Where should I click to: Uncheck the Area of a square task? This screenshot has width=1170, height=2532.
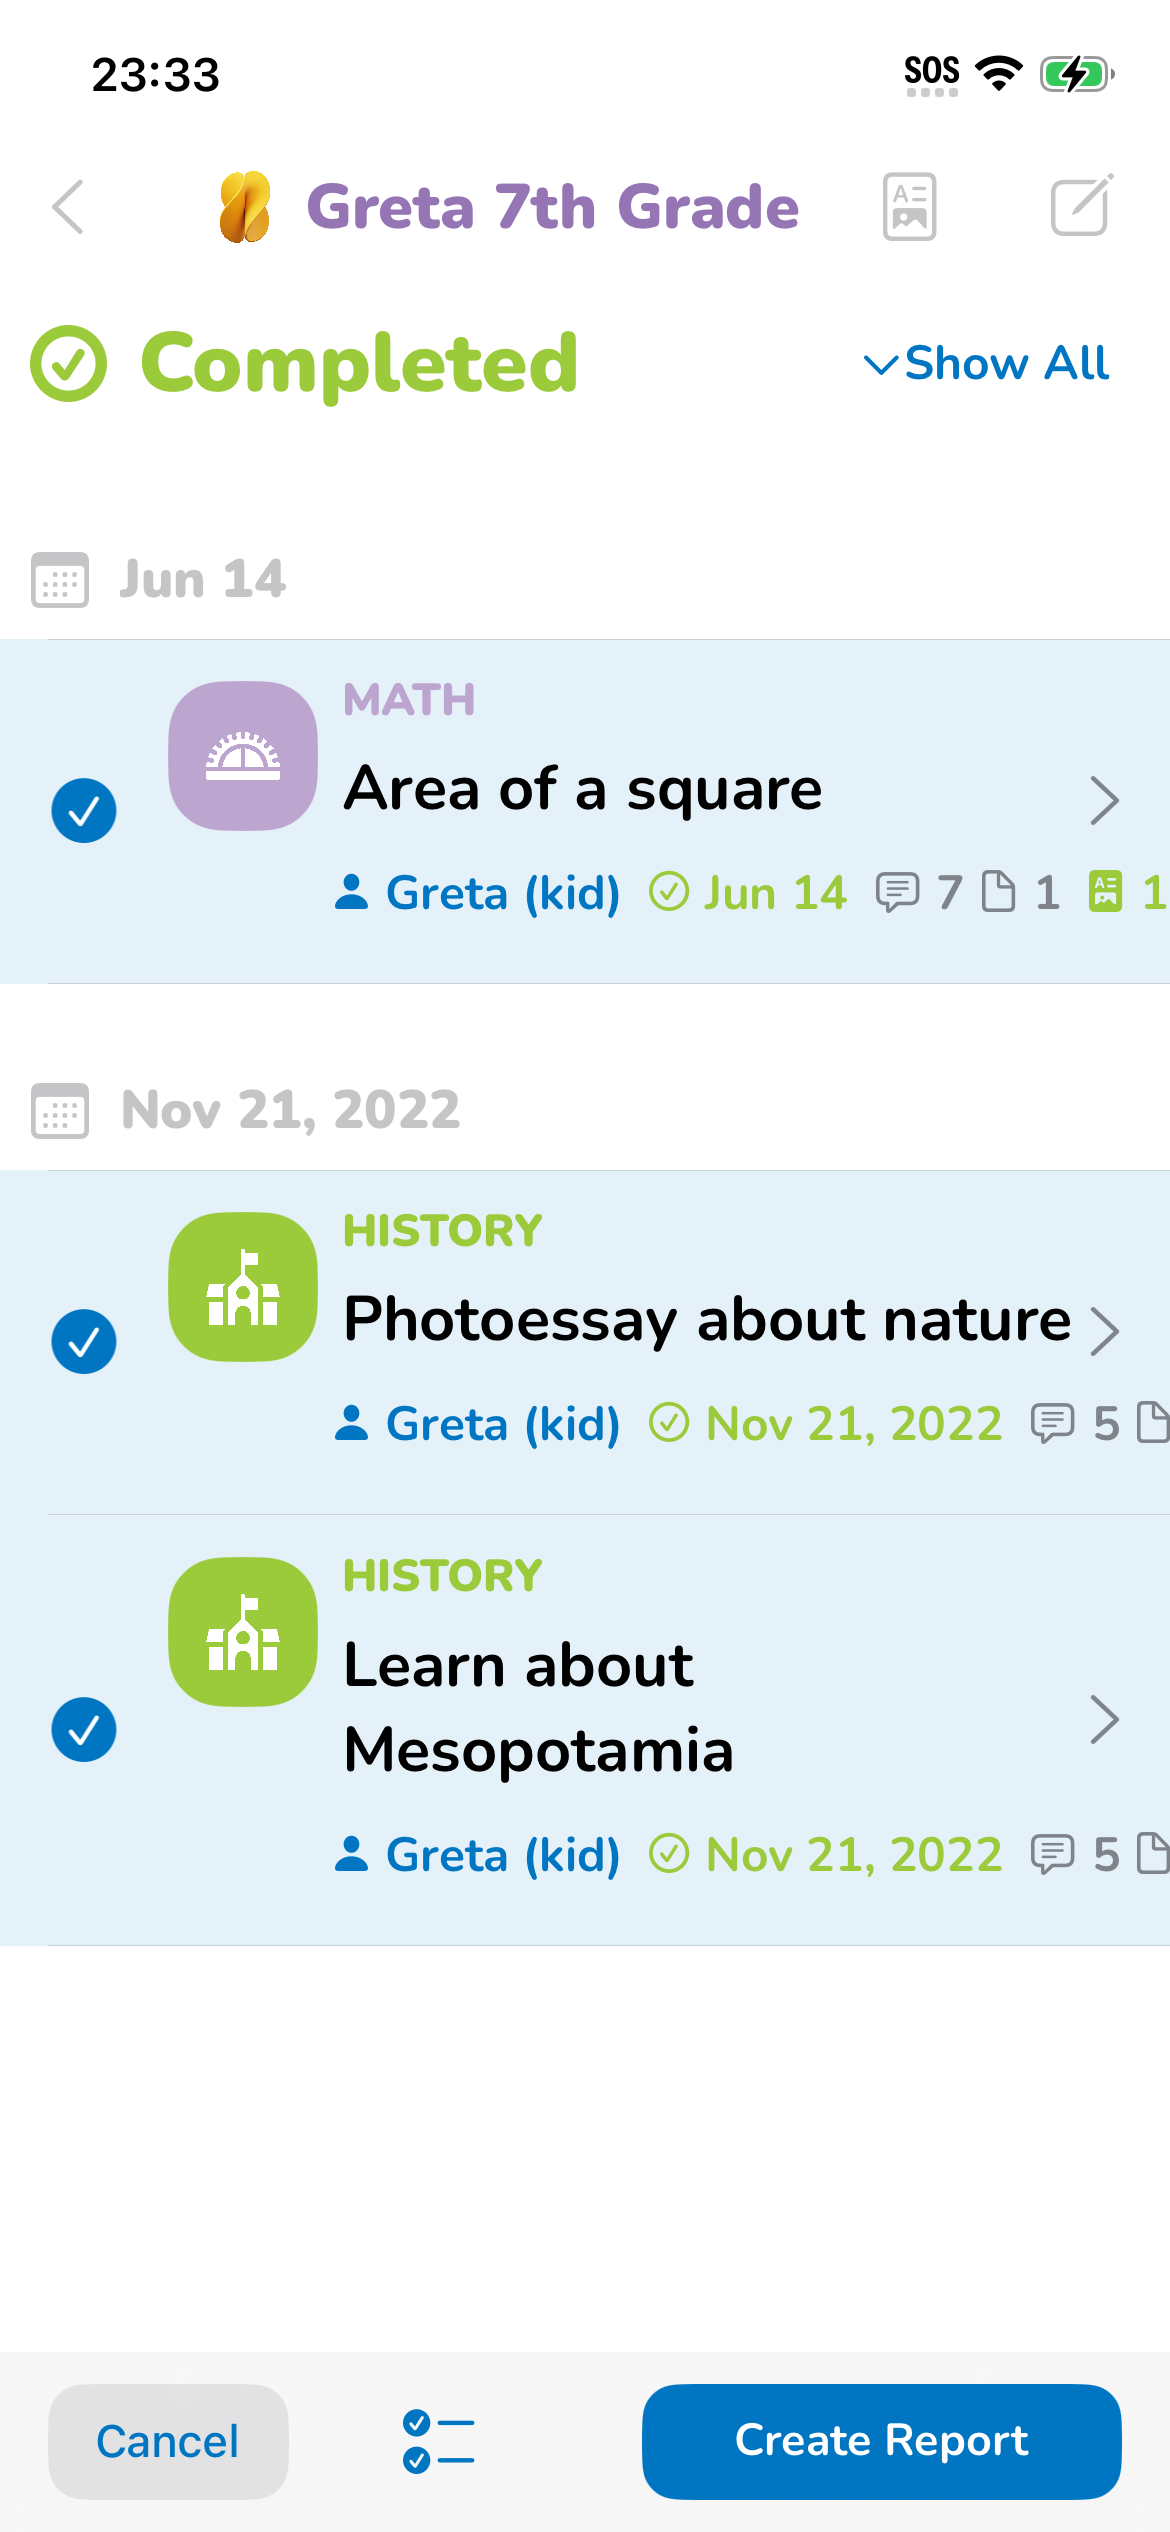(x=84, y=810)
